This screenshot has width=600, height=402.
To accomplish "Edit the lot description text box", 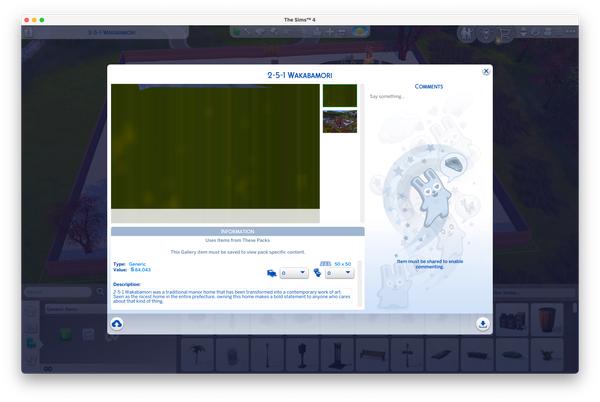I will [x=232, y=296].
